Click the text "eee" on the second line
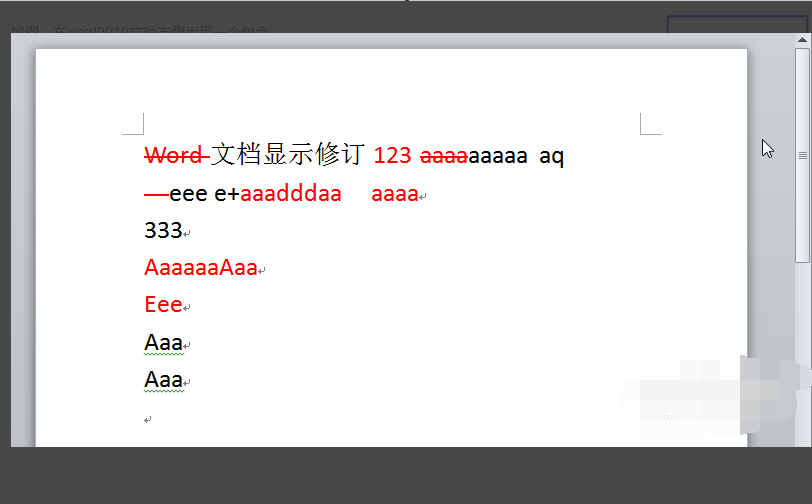812x504 pixels. 188,194
